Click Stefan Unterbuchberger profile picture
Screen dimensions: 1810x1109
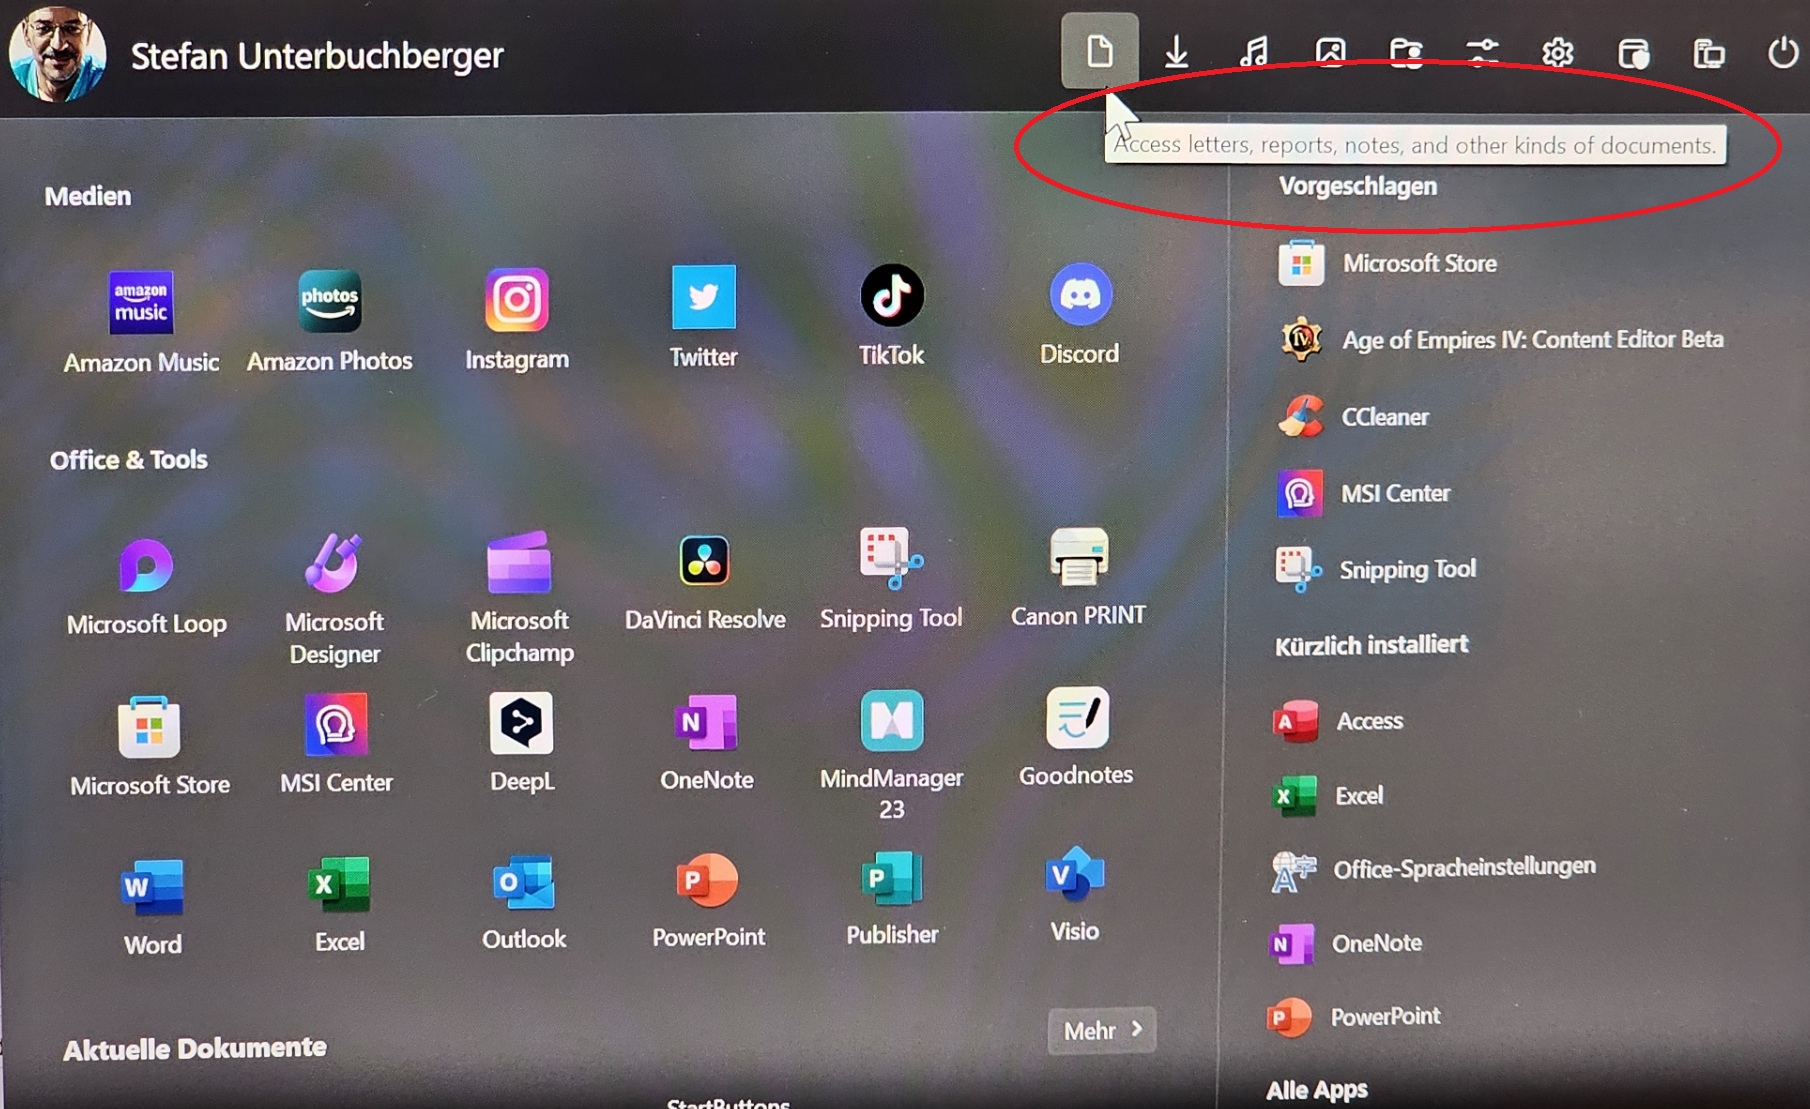point(57,55)
